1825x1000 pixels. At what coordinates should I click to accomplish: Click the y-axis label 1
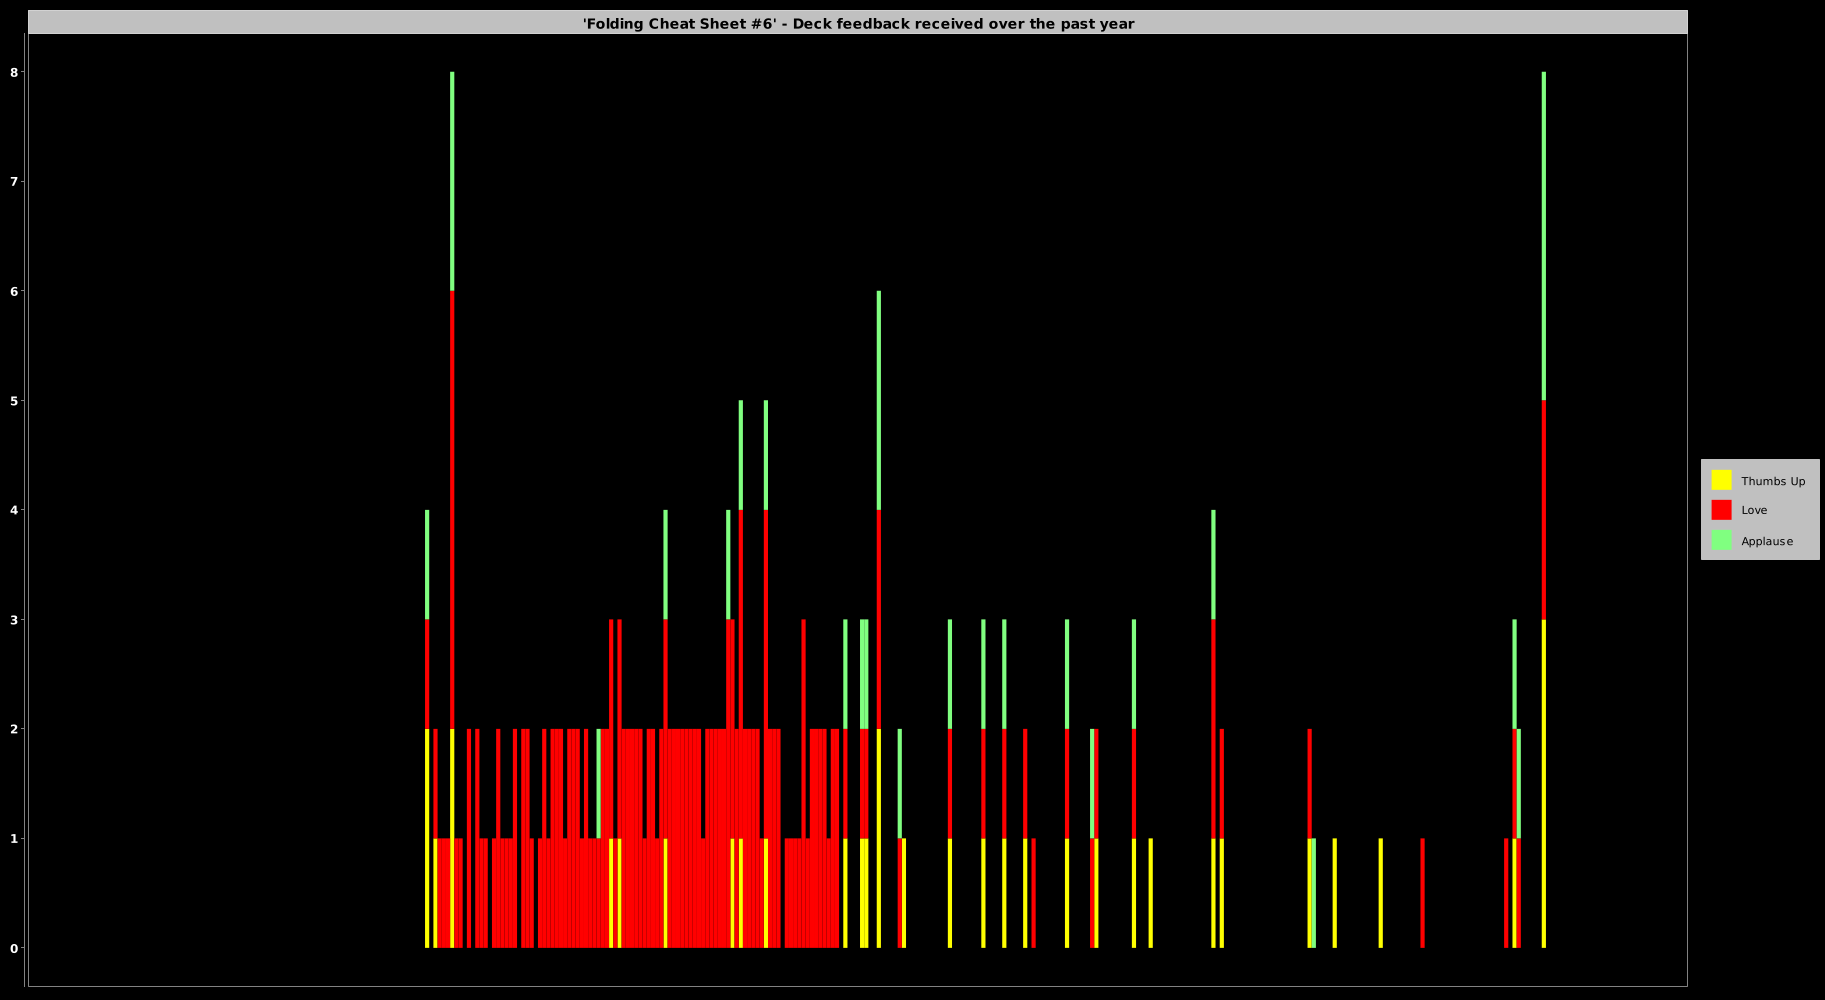[14, 838]
